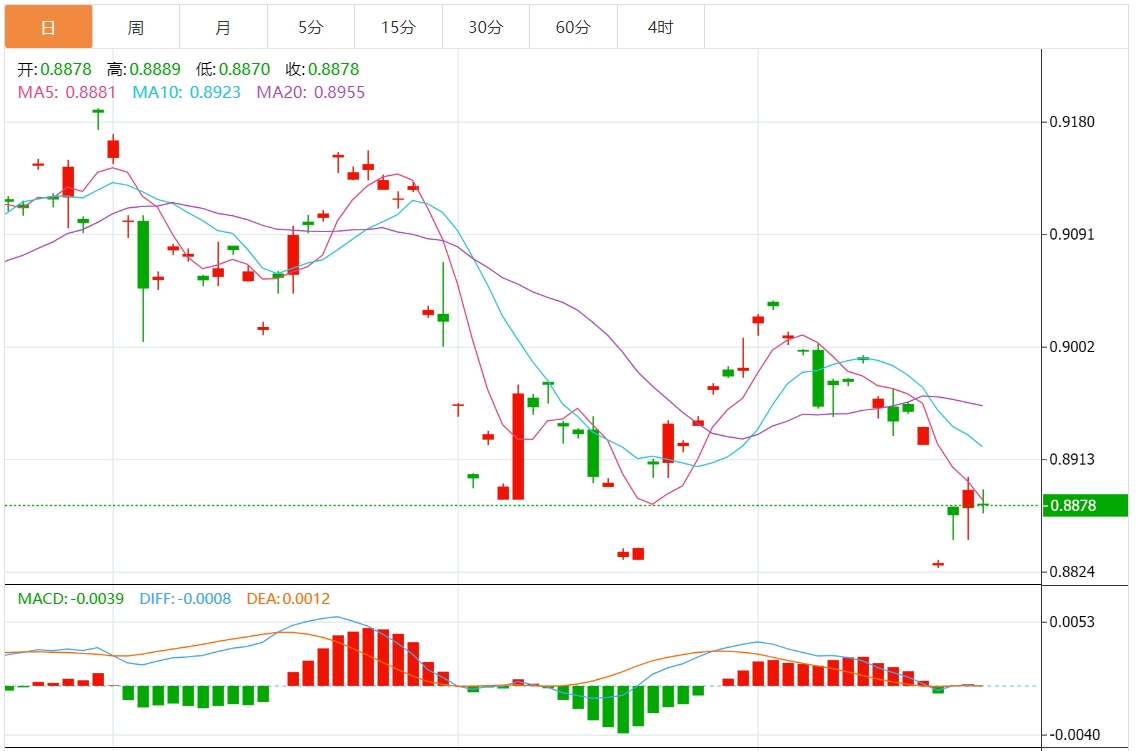Viewport: 1140px width, 751px height.
Task: Switch to the 月 monthly tab
Action: click(223, 27)
